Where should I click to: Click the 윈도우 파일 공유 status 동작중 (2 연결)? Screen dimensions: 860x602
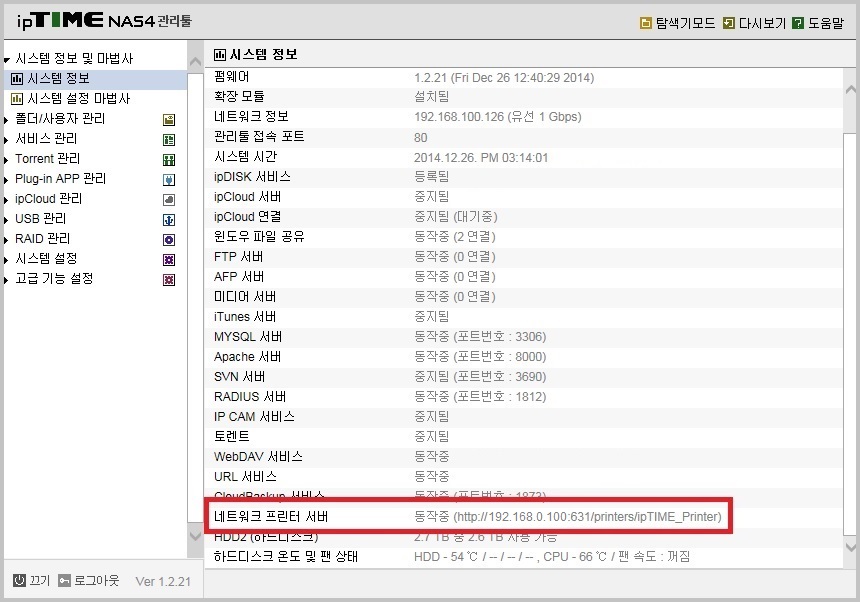pyautogui.click(x=455, y=236)
